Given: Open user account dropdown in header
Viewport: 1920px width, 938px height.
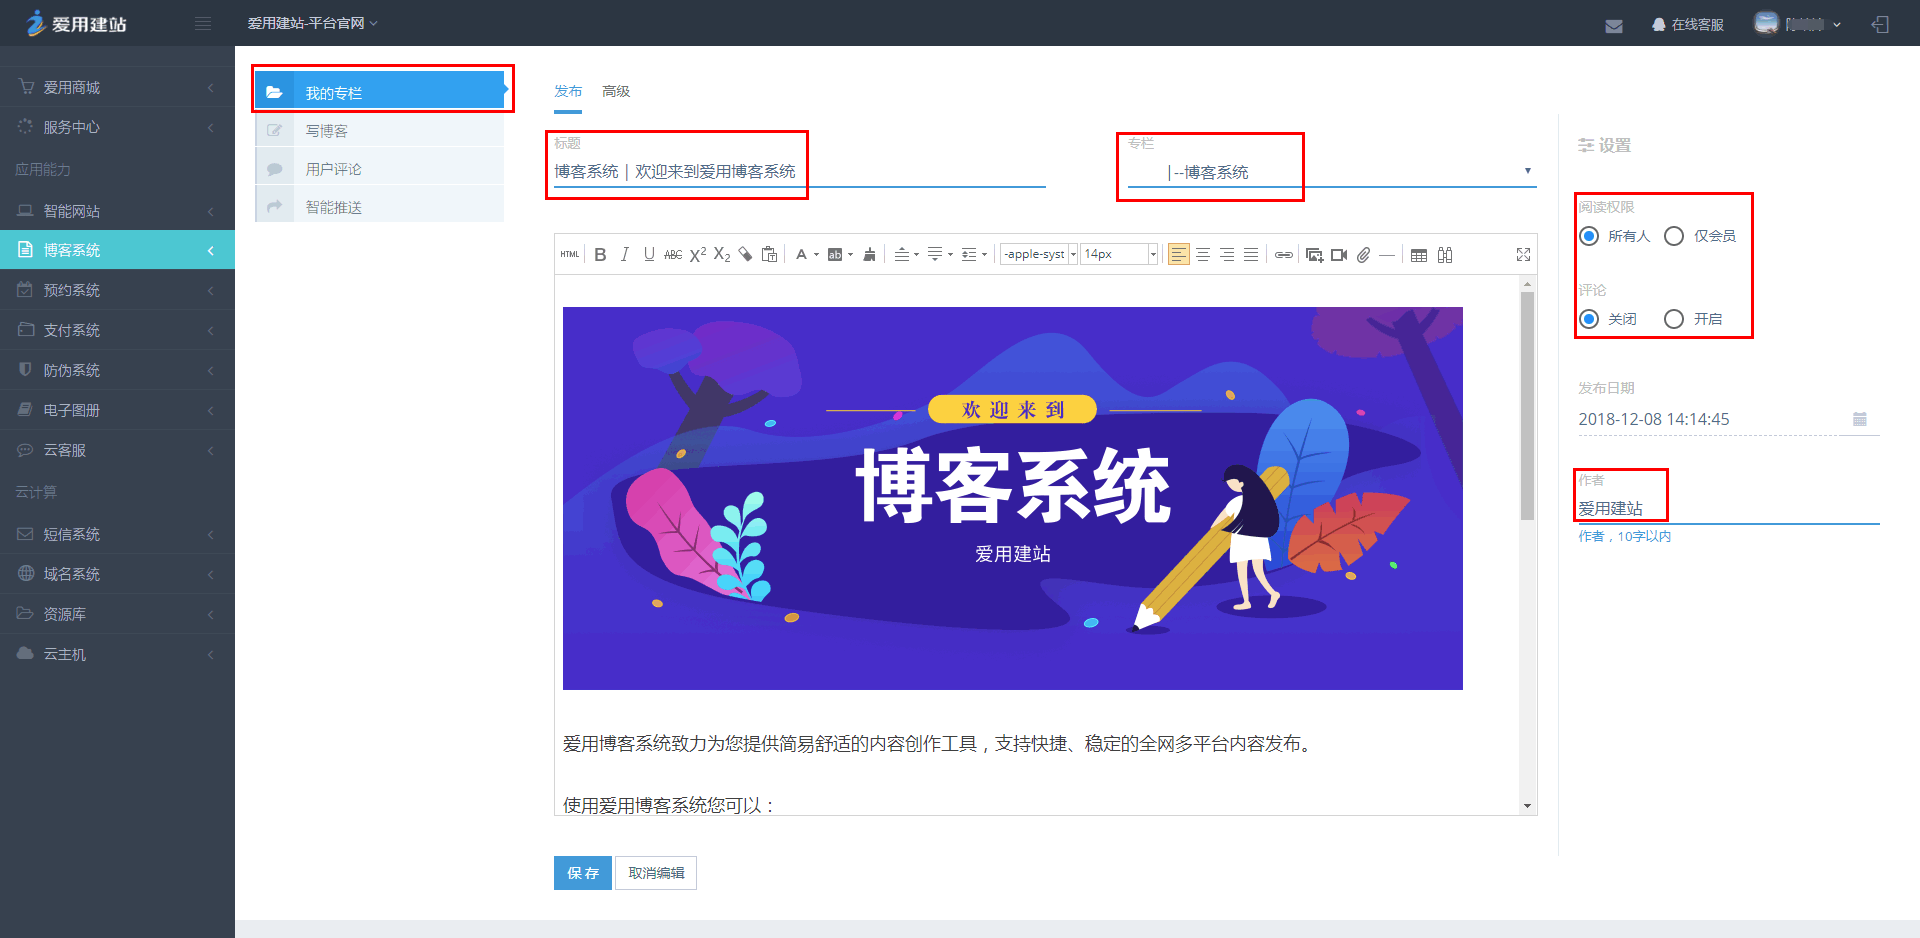Looking at the screenshot, I should tap(1798, 24).
